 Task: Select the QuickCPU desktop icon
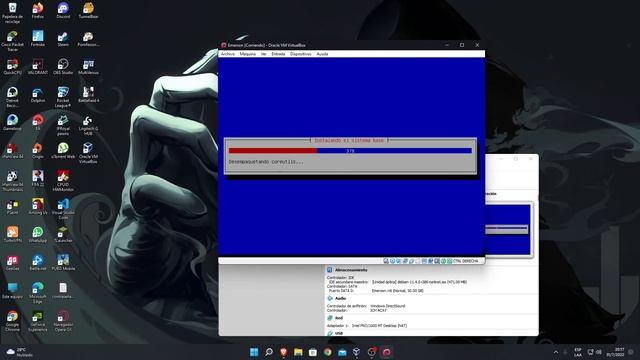click(x=12, y=67)
